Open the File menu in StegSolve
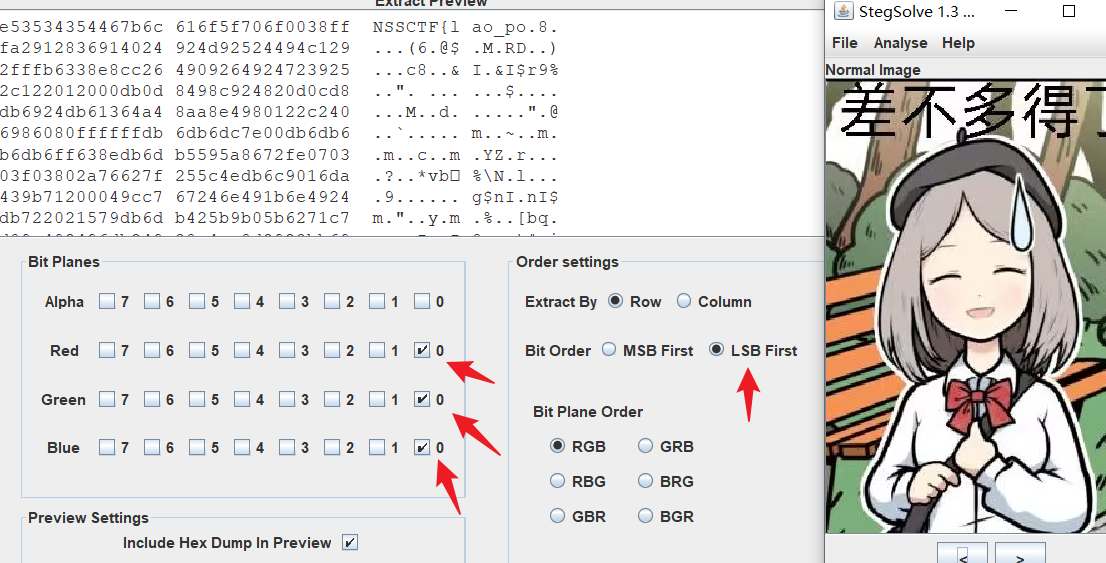Image resolution: width=1106 pixels, height=563 pixels. click(844, 43)
